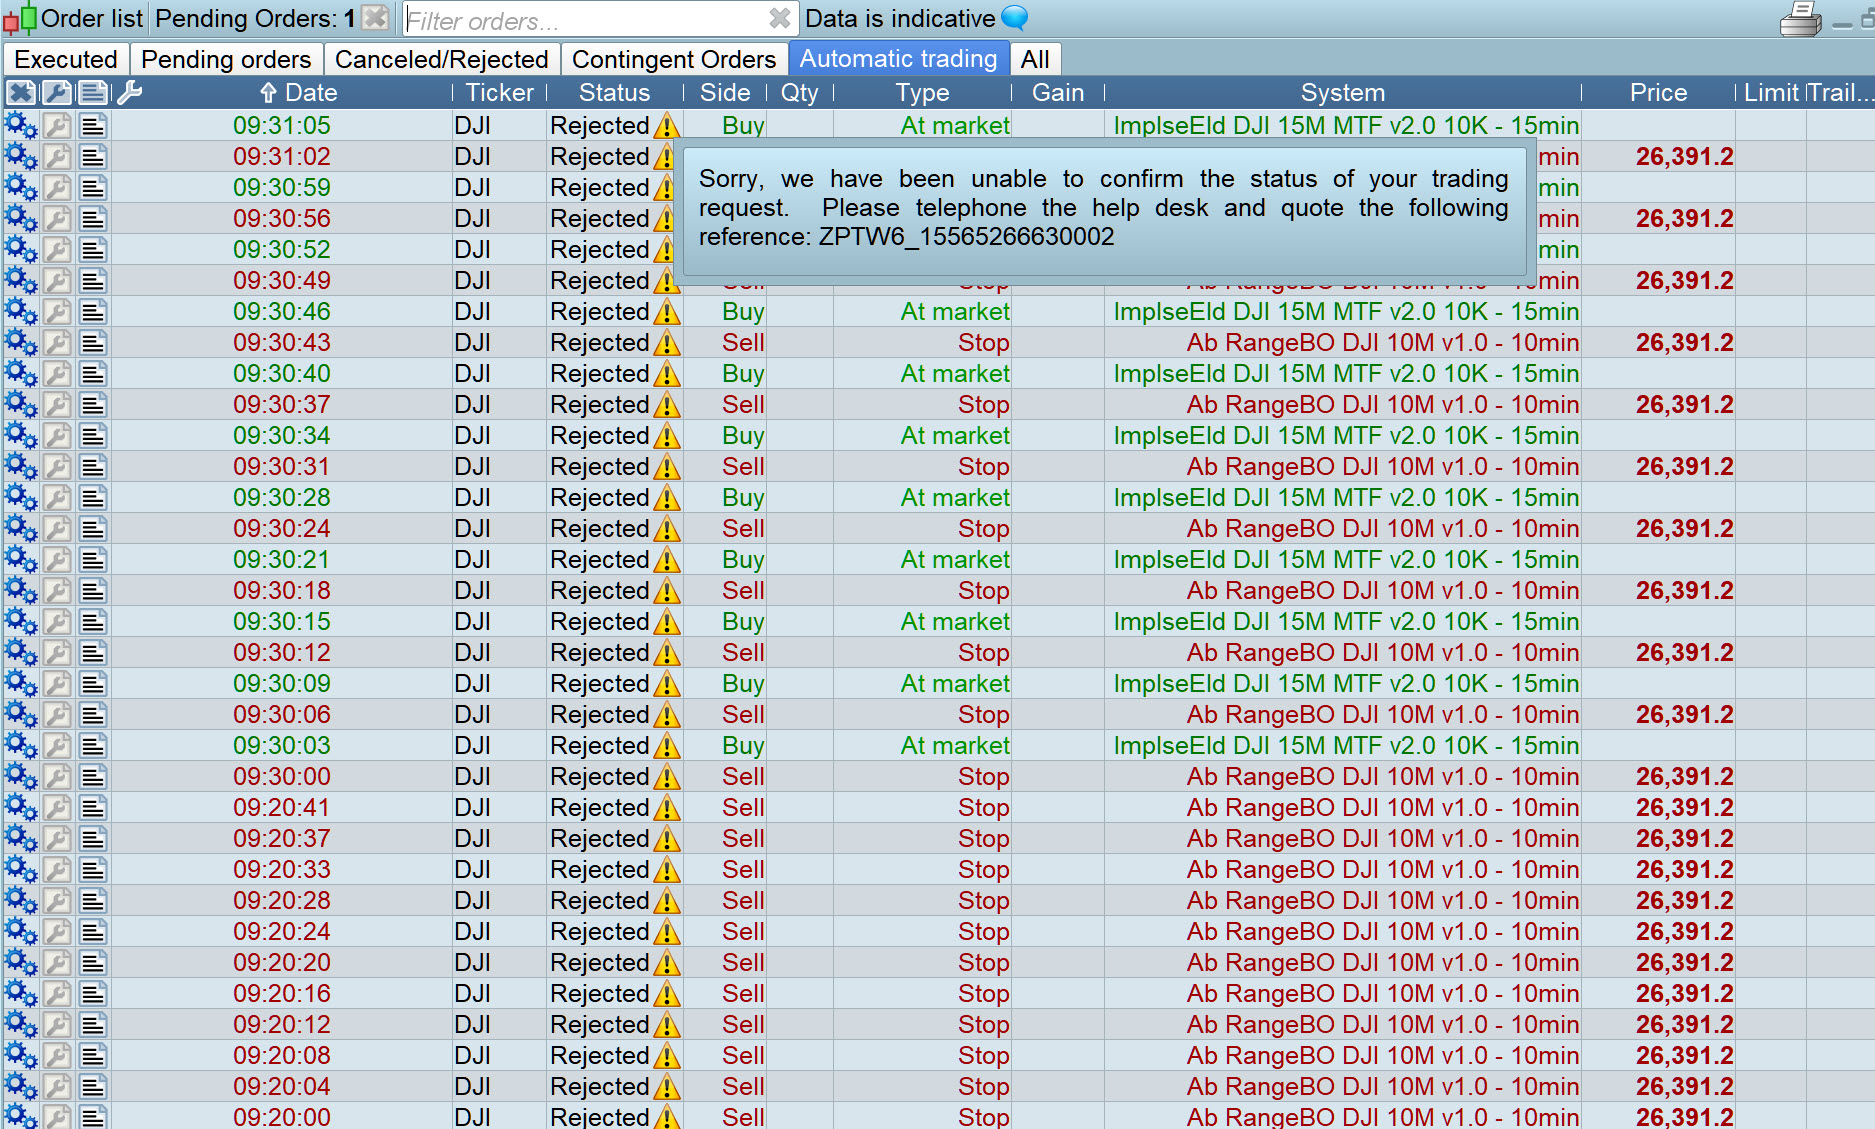Image resolution: width=1875 pixels, height=1129 pixels.
Task: Open the Canceled/Rejected tab
Action: pyautogui.click(x=441, y=59)
